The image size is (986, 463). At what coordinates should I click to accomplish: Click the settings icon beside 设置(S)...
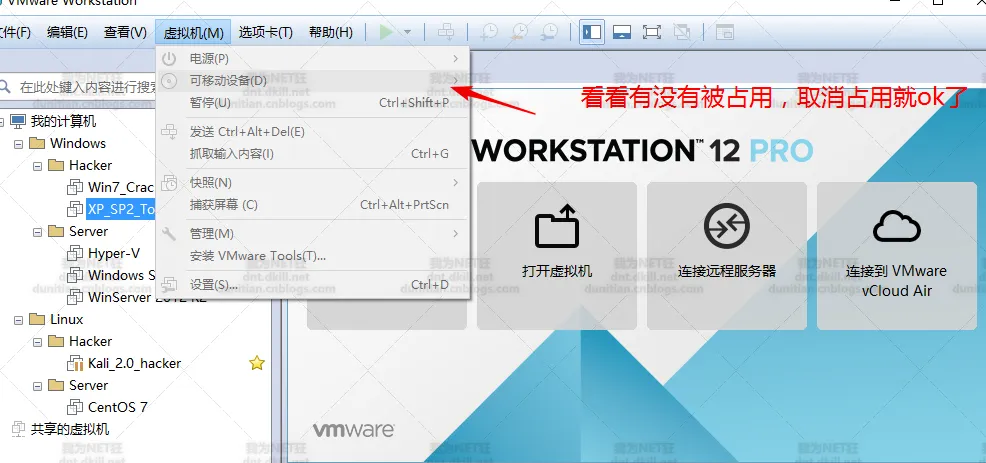point(169,285)
